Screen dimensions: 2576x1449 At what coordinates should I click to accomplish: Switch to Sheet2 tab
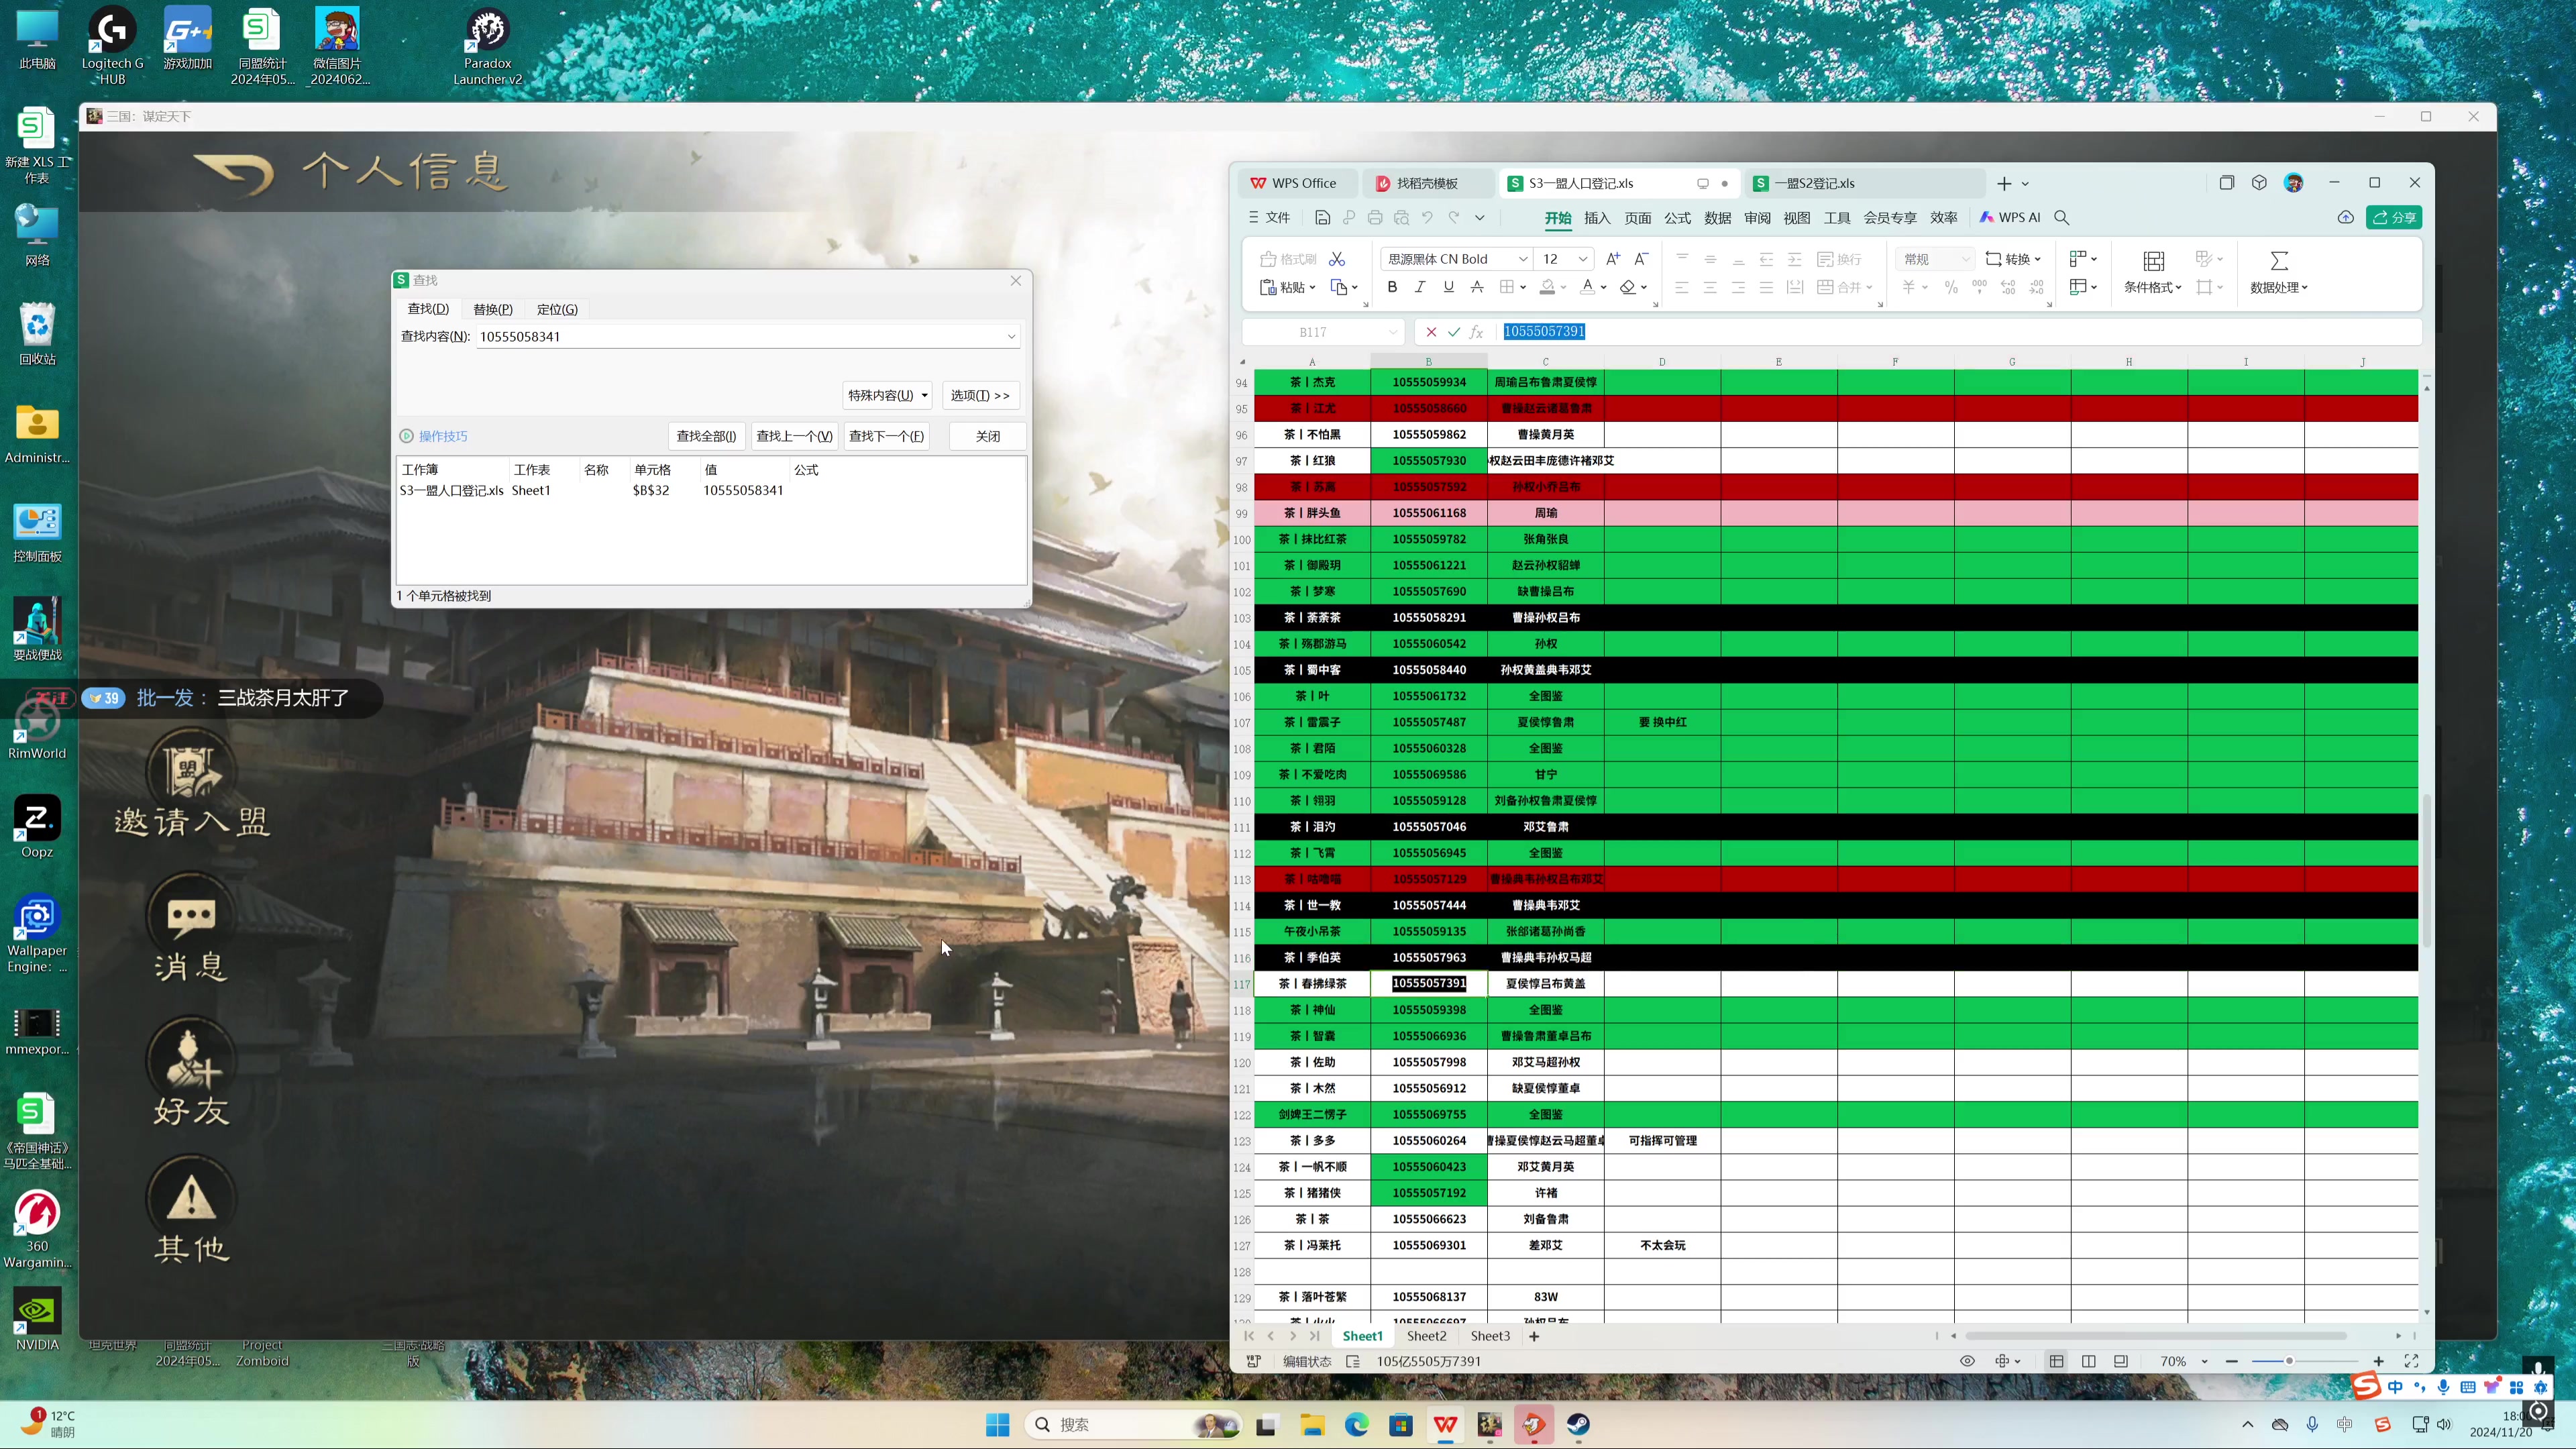click(x=1426, y=1335)
